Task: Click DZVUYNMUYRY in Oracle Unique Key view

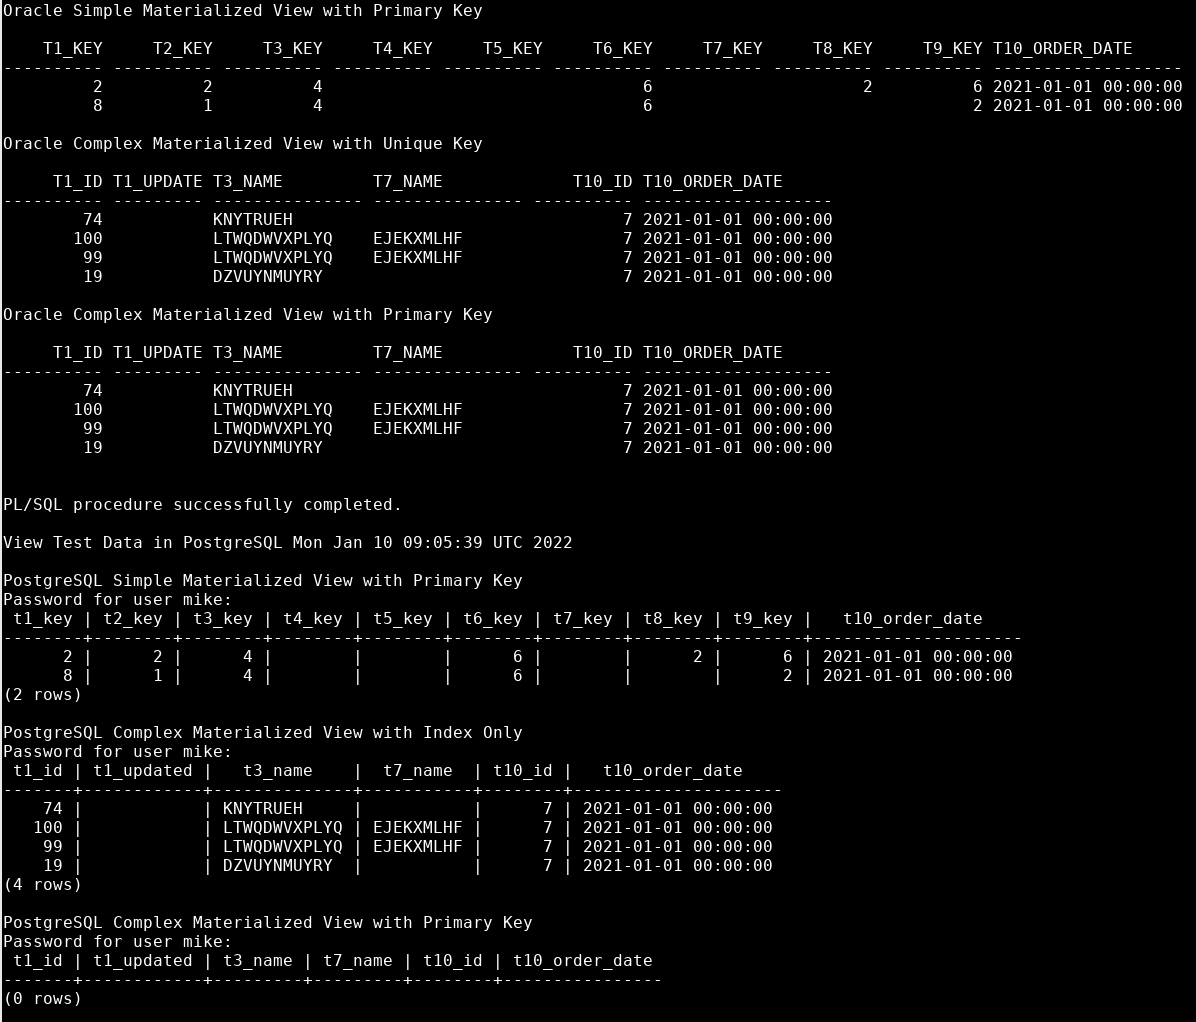Action: tap(267, 277)
